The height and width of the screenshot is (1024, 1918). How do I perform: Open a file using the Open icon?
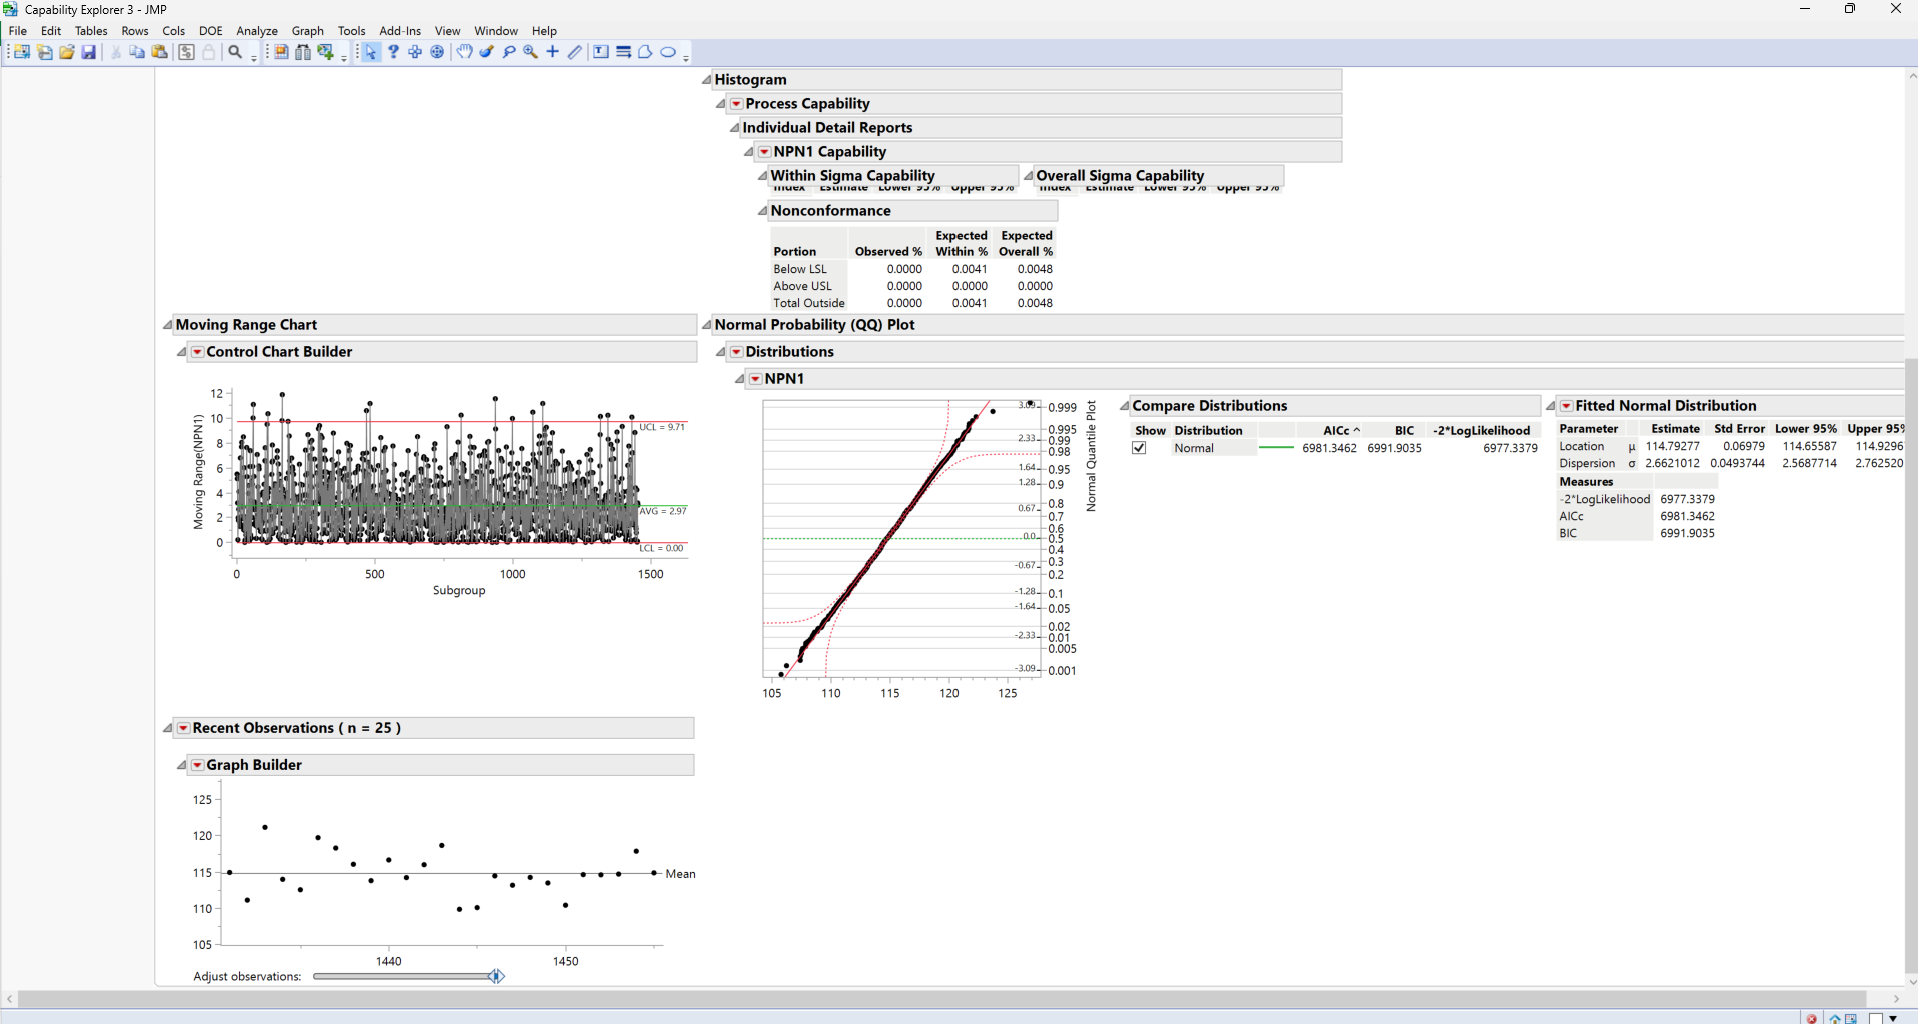[x=66, y=51]
